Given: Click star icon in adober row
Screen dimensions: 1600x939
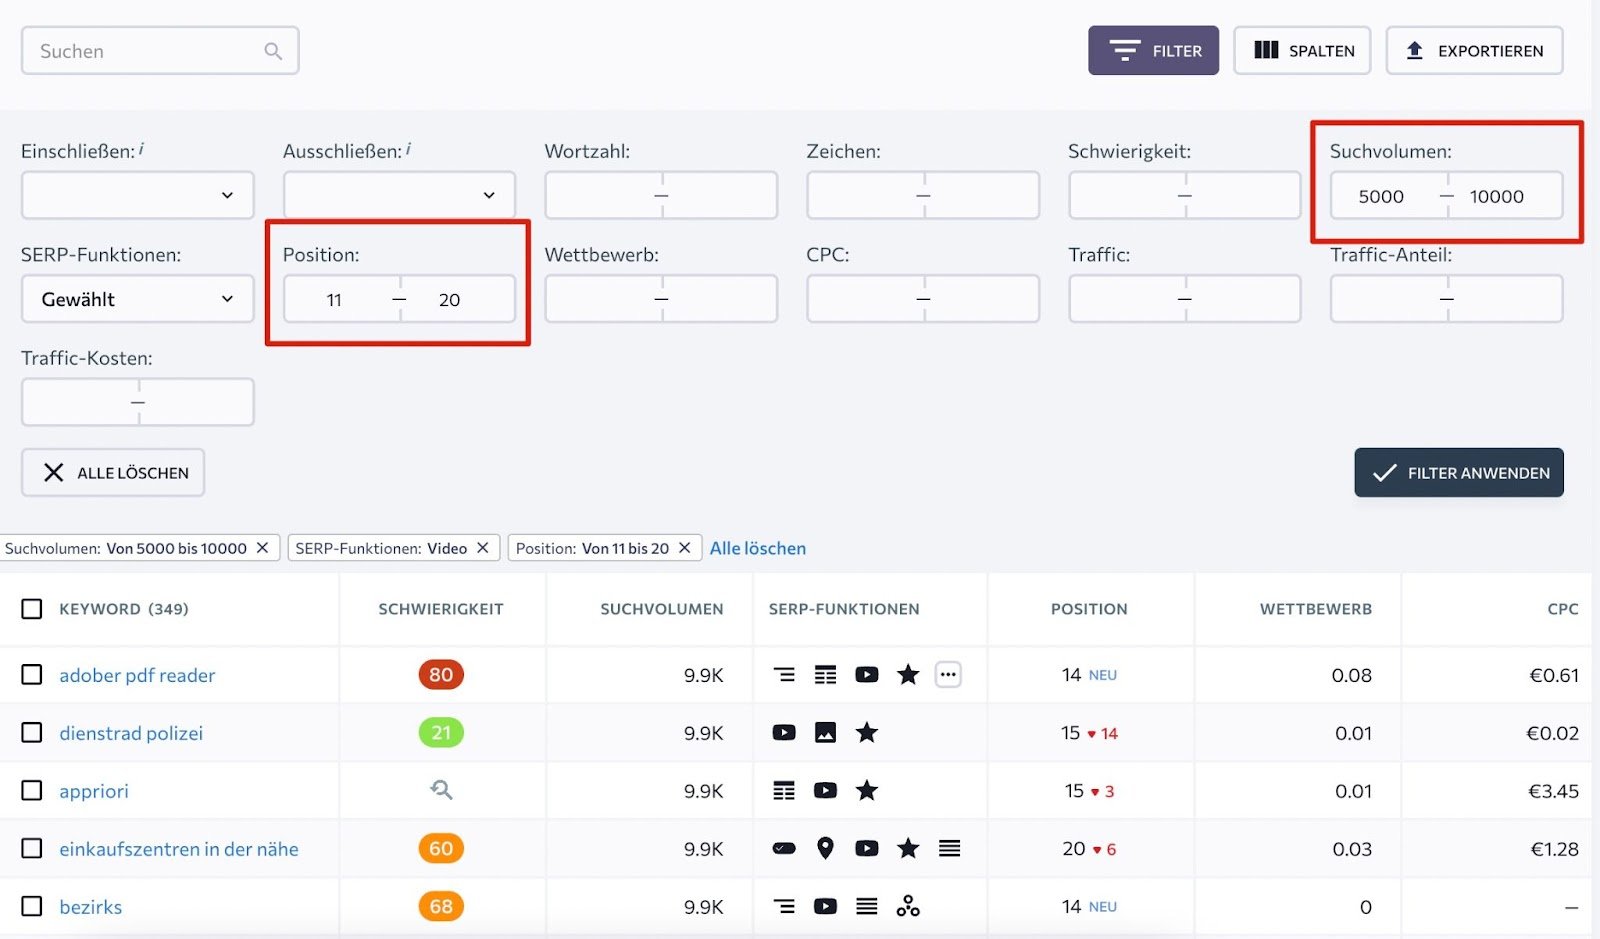Looking at the screenshot, I should pyautogui.click(x=908, y=674).
